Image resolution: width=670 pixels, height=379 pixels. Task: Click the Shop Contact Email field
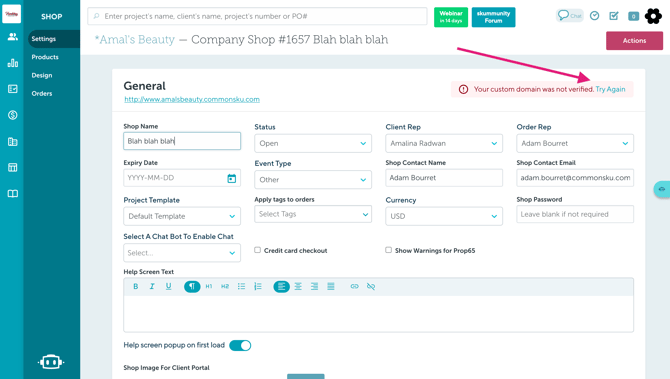point(575,178)
